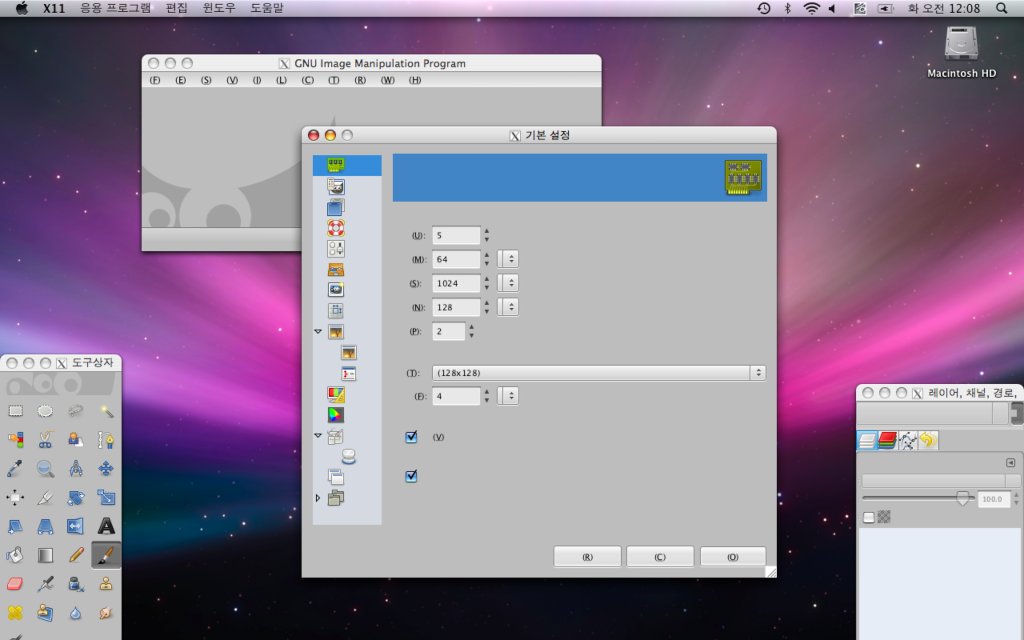
Task: Open unit dropdown beside (S) 1024 field
Action: click(509, 283)
